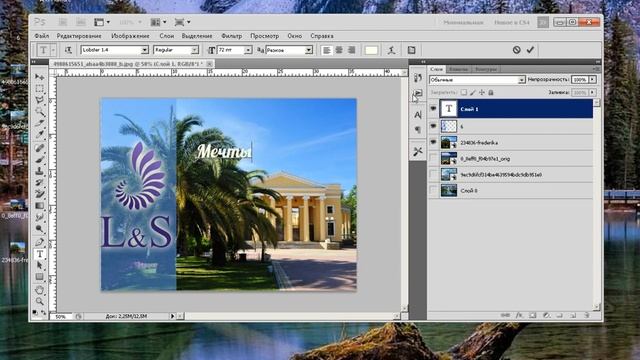
Task: Open the Tool Presets panel icon
Action: tap(418, 151)
